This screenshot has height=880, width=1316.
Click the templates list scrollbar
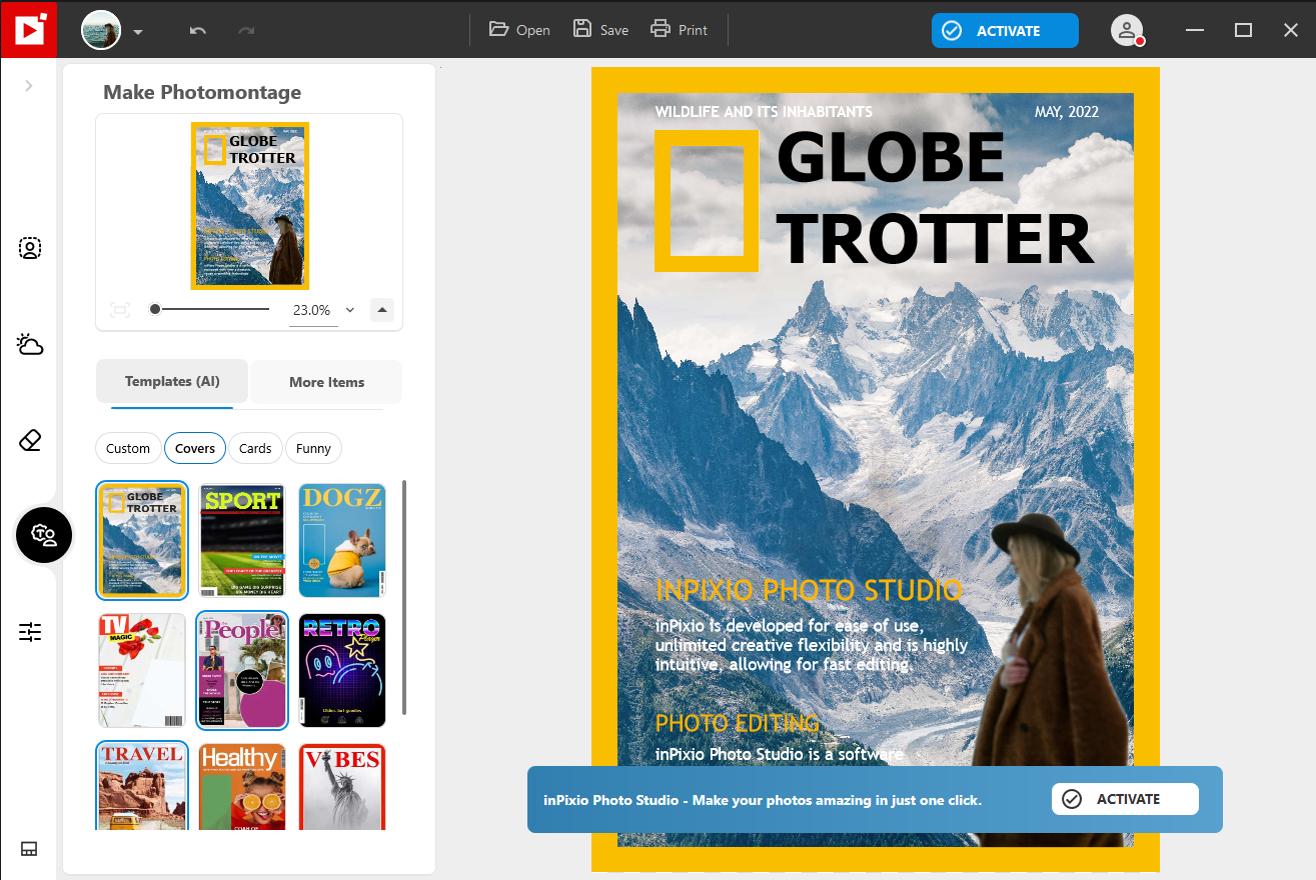[404, 596]
